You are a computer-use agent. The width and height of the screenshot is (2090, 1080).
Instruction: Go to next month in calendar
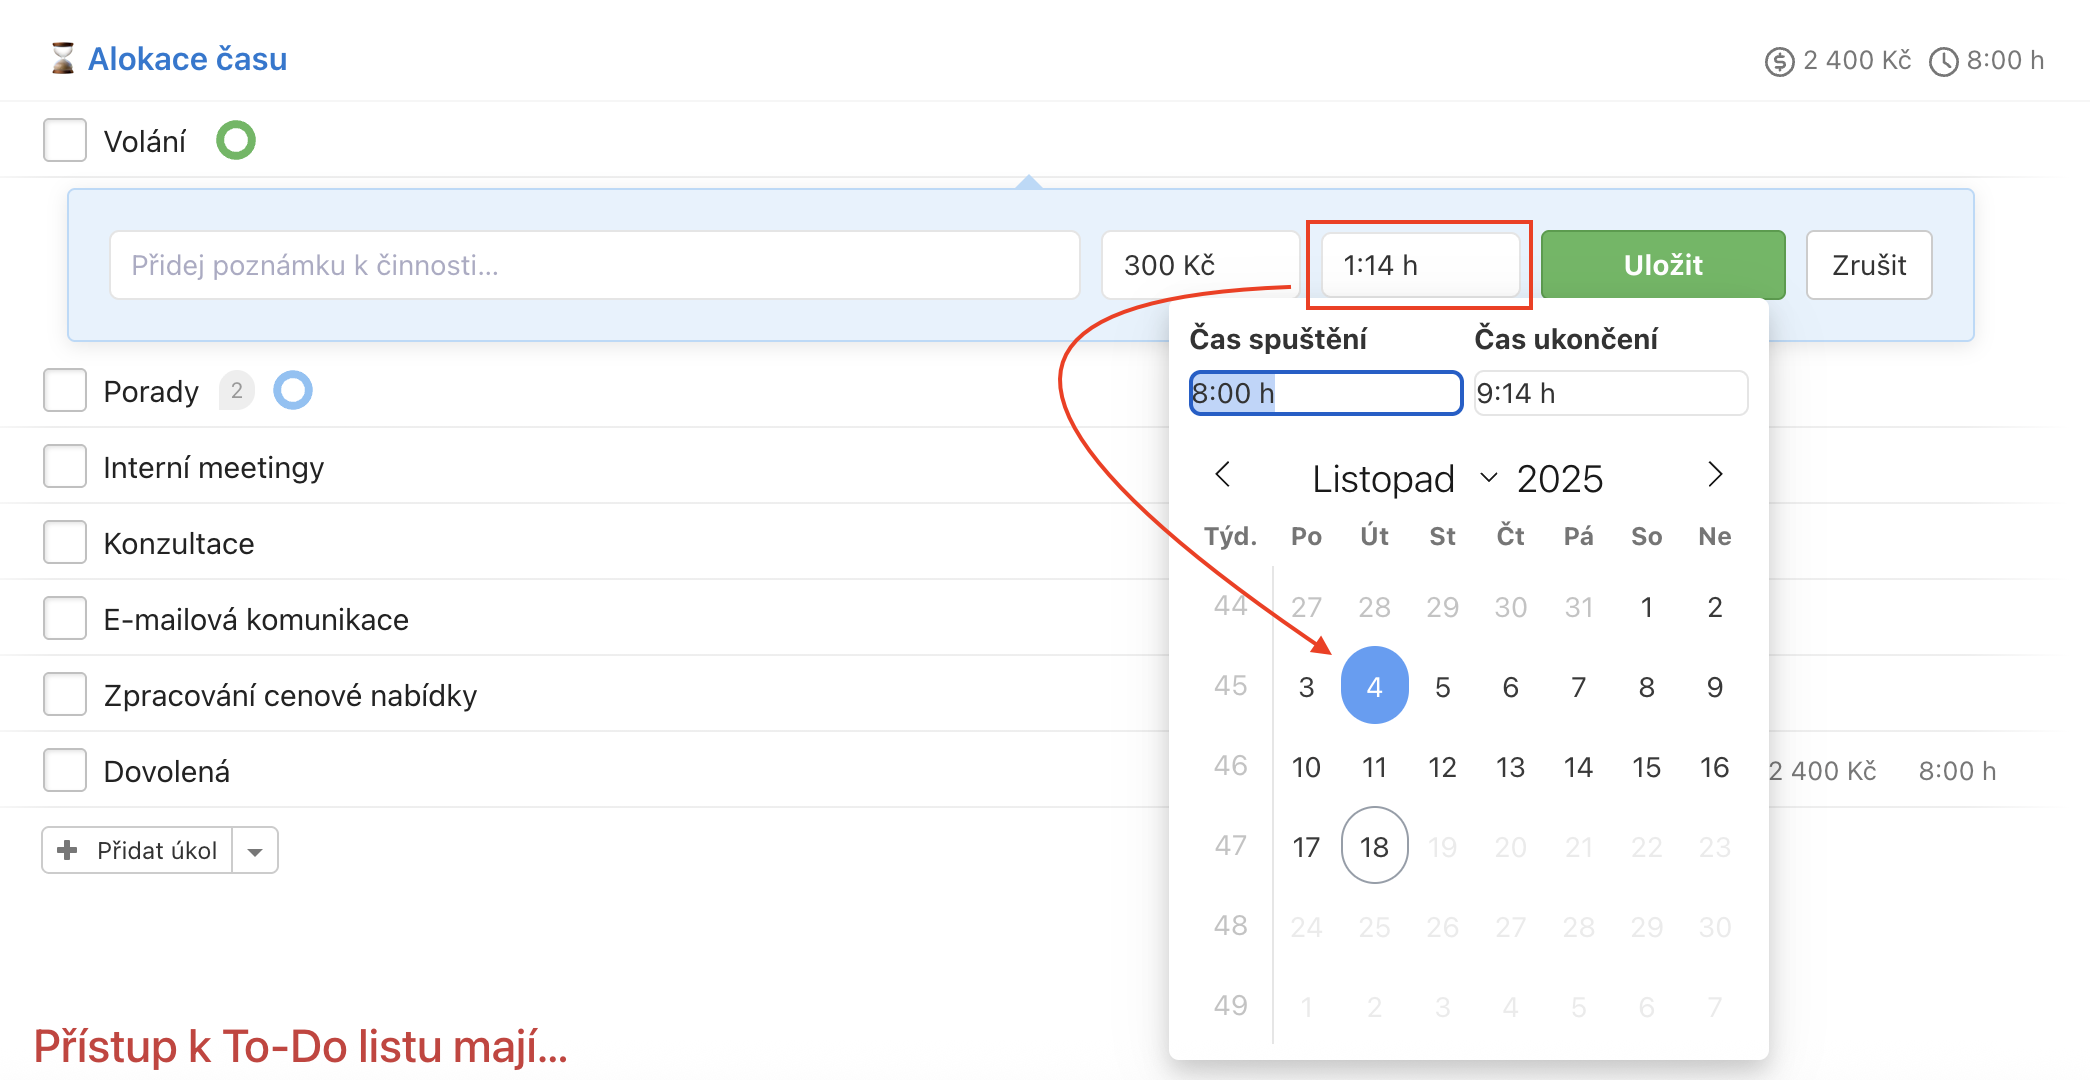pyautogui.click(x=1714, y=475)
